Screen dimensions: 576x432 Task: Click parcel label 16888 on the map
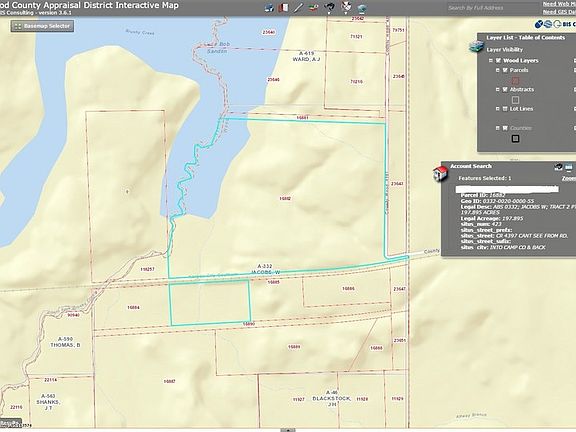pyautogui.click(x=377, y=348)
